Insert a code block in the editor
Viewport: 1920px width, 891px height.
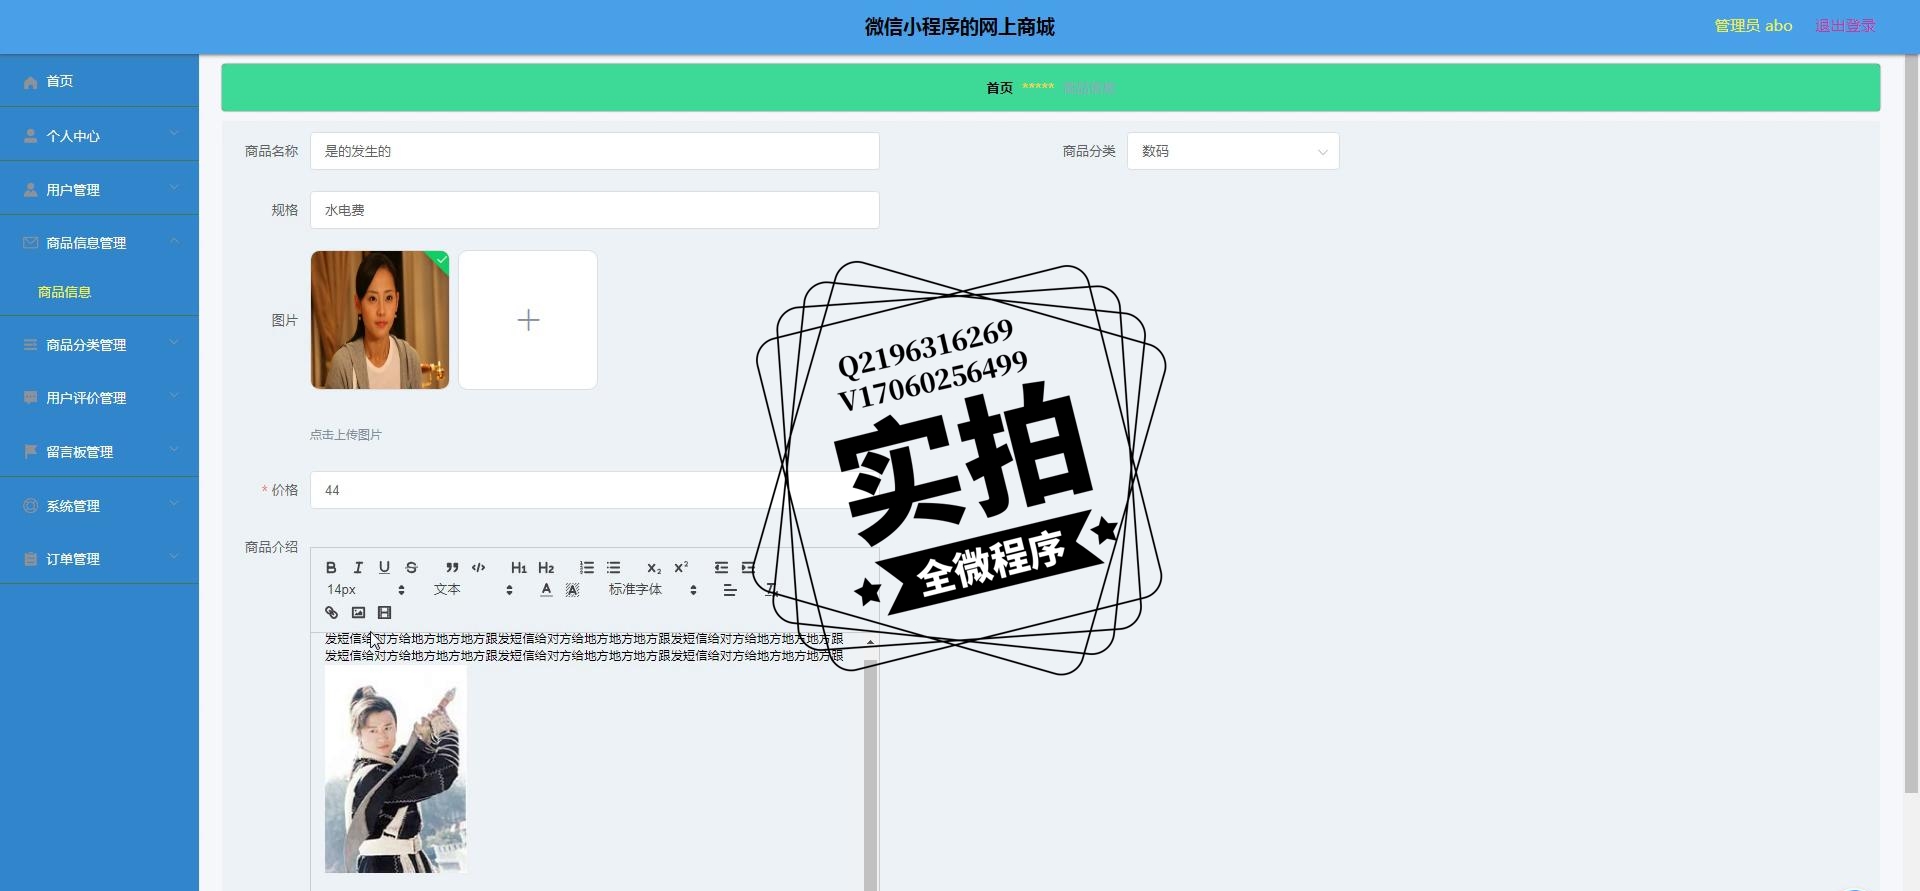pyautogui.click(x=479, y=567)
